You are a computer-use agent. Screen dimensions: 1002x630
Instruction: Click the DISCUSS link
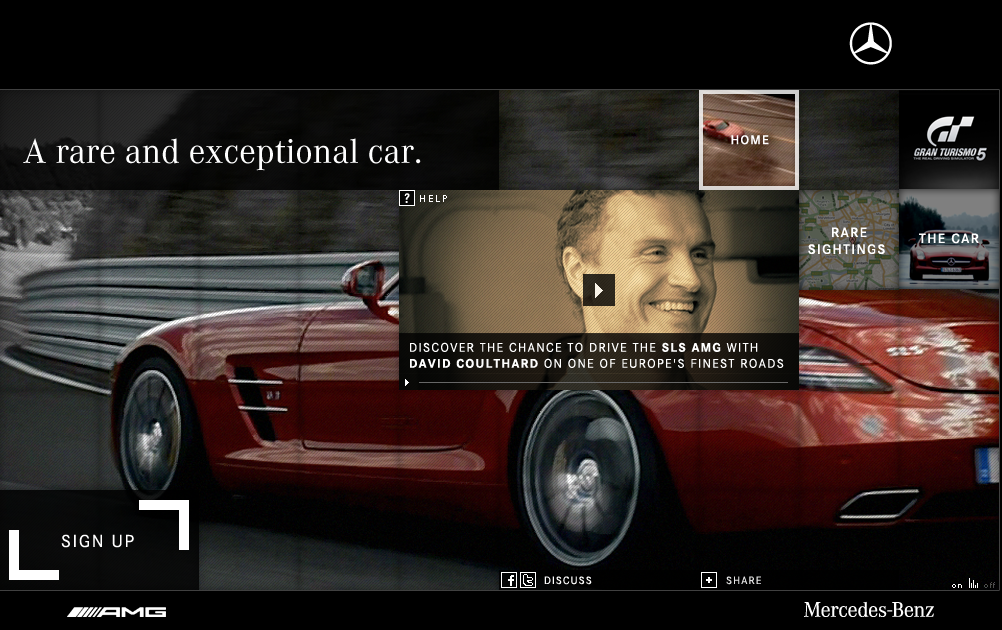coord(567,580)
